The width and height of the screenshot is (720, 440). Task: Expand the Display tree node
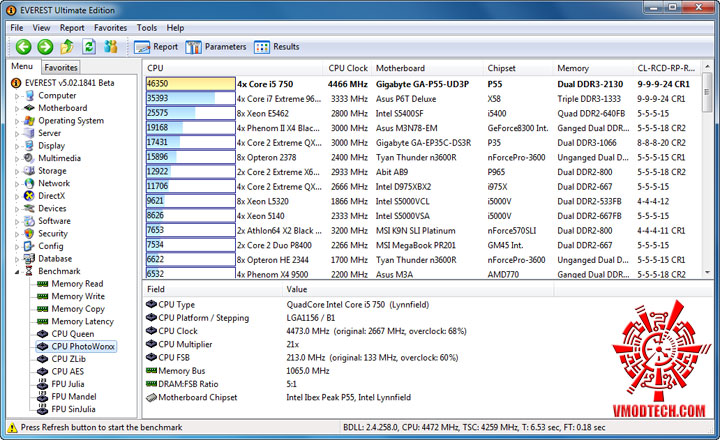tap(17, 146)
